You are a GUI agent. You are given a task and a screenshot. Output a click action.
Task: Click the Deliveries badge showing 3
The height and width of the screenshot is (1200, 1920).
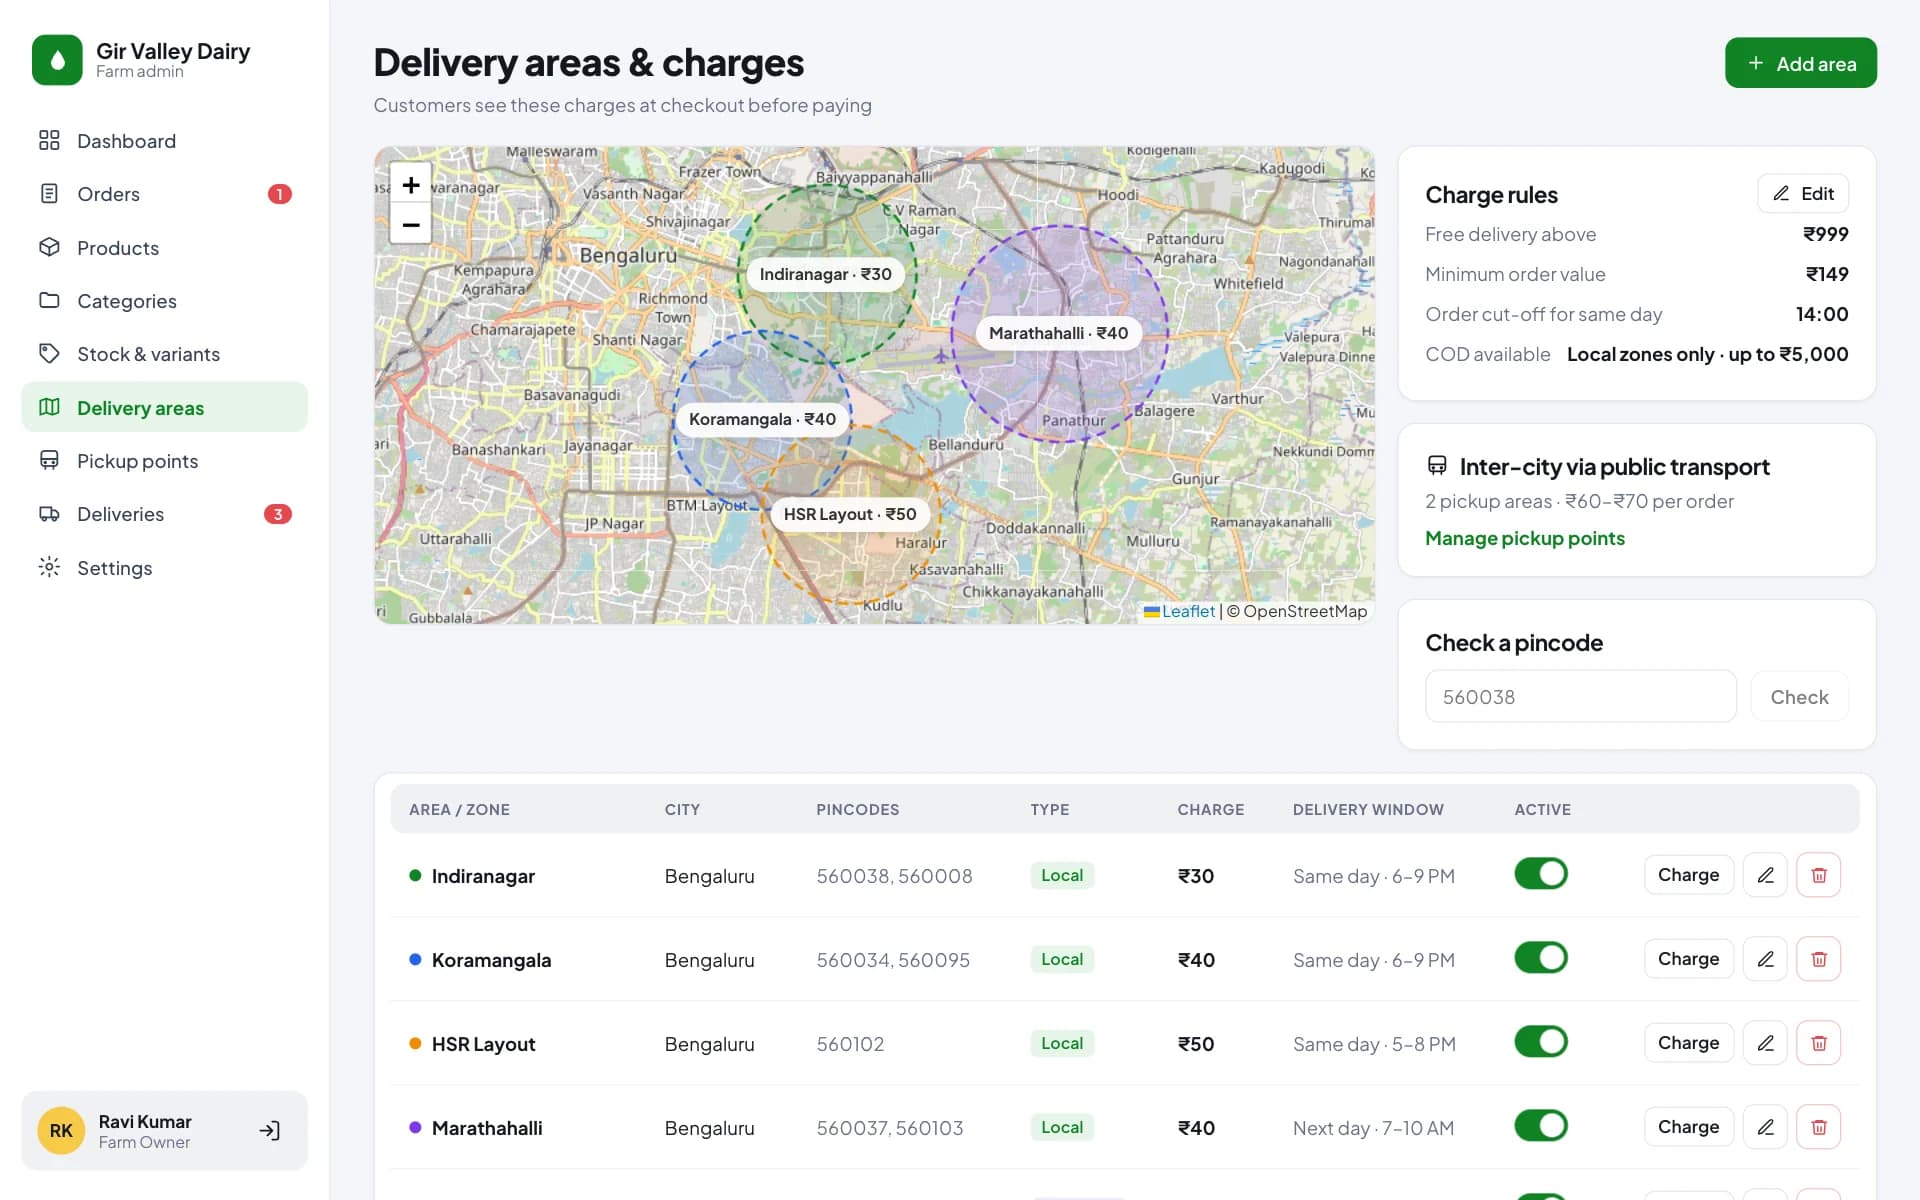point(277,514)
